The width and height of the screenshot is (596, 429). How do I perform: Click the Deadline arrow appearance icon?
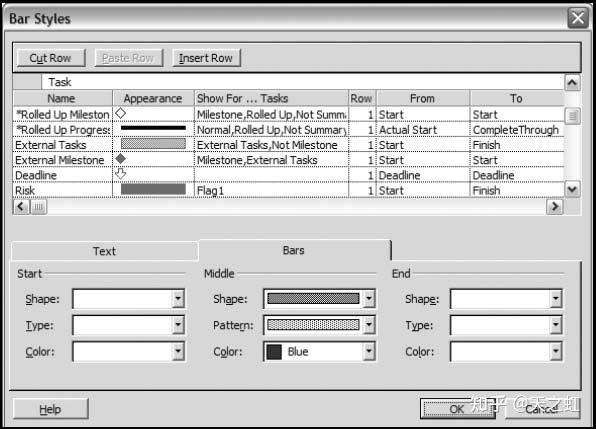coord(120,174)
